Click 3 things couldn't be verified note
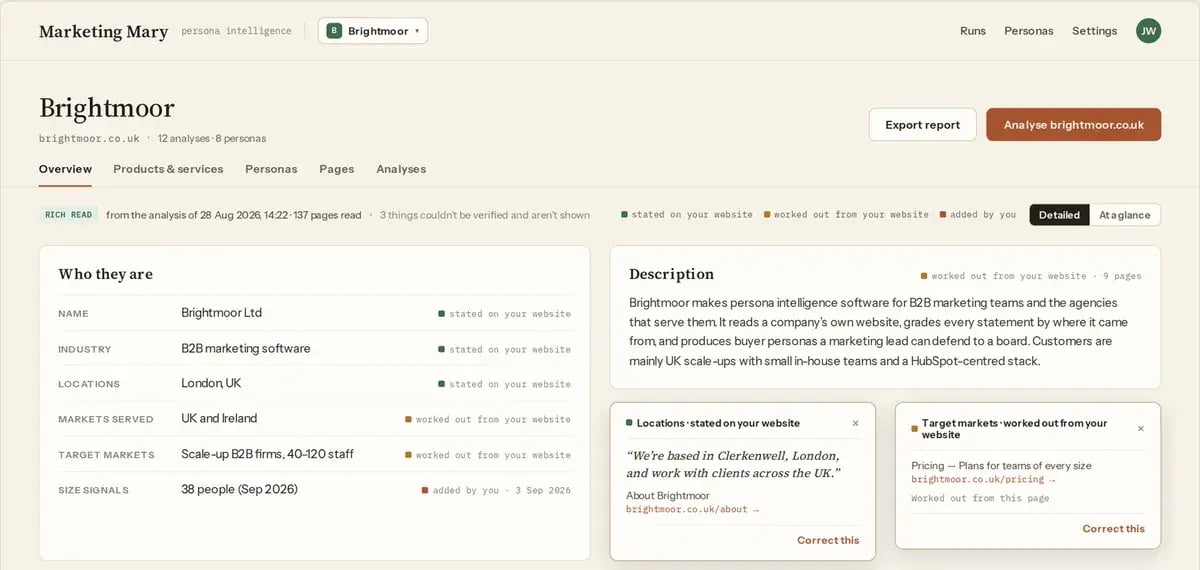The height and width of the screenshot is (570, 1200). pos(485,215)
